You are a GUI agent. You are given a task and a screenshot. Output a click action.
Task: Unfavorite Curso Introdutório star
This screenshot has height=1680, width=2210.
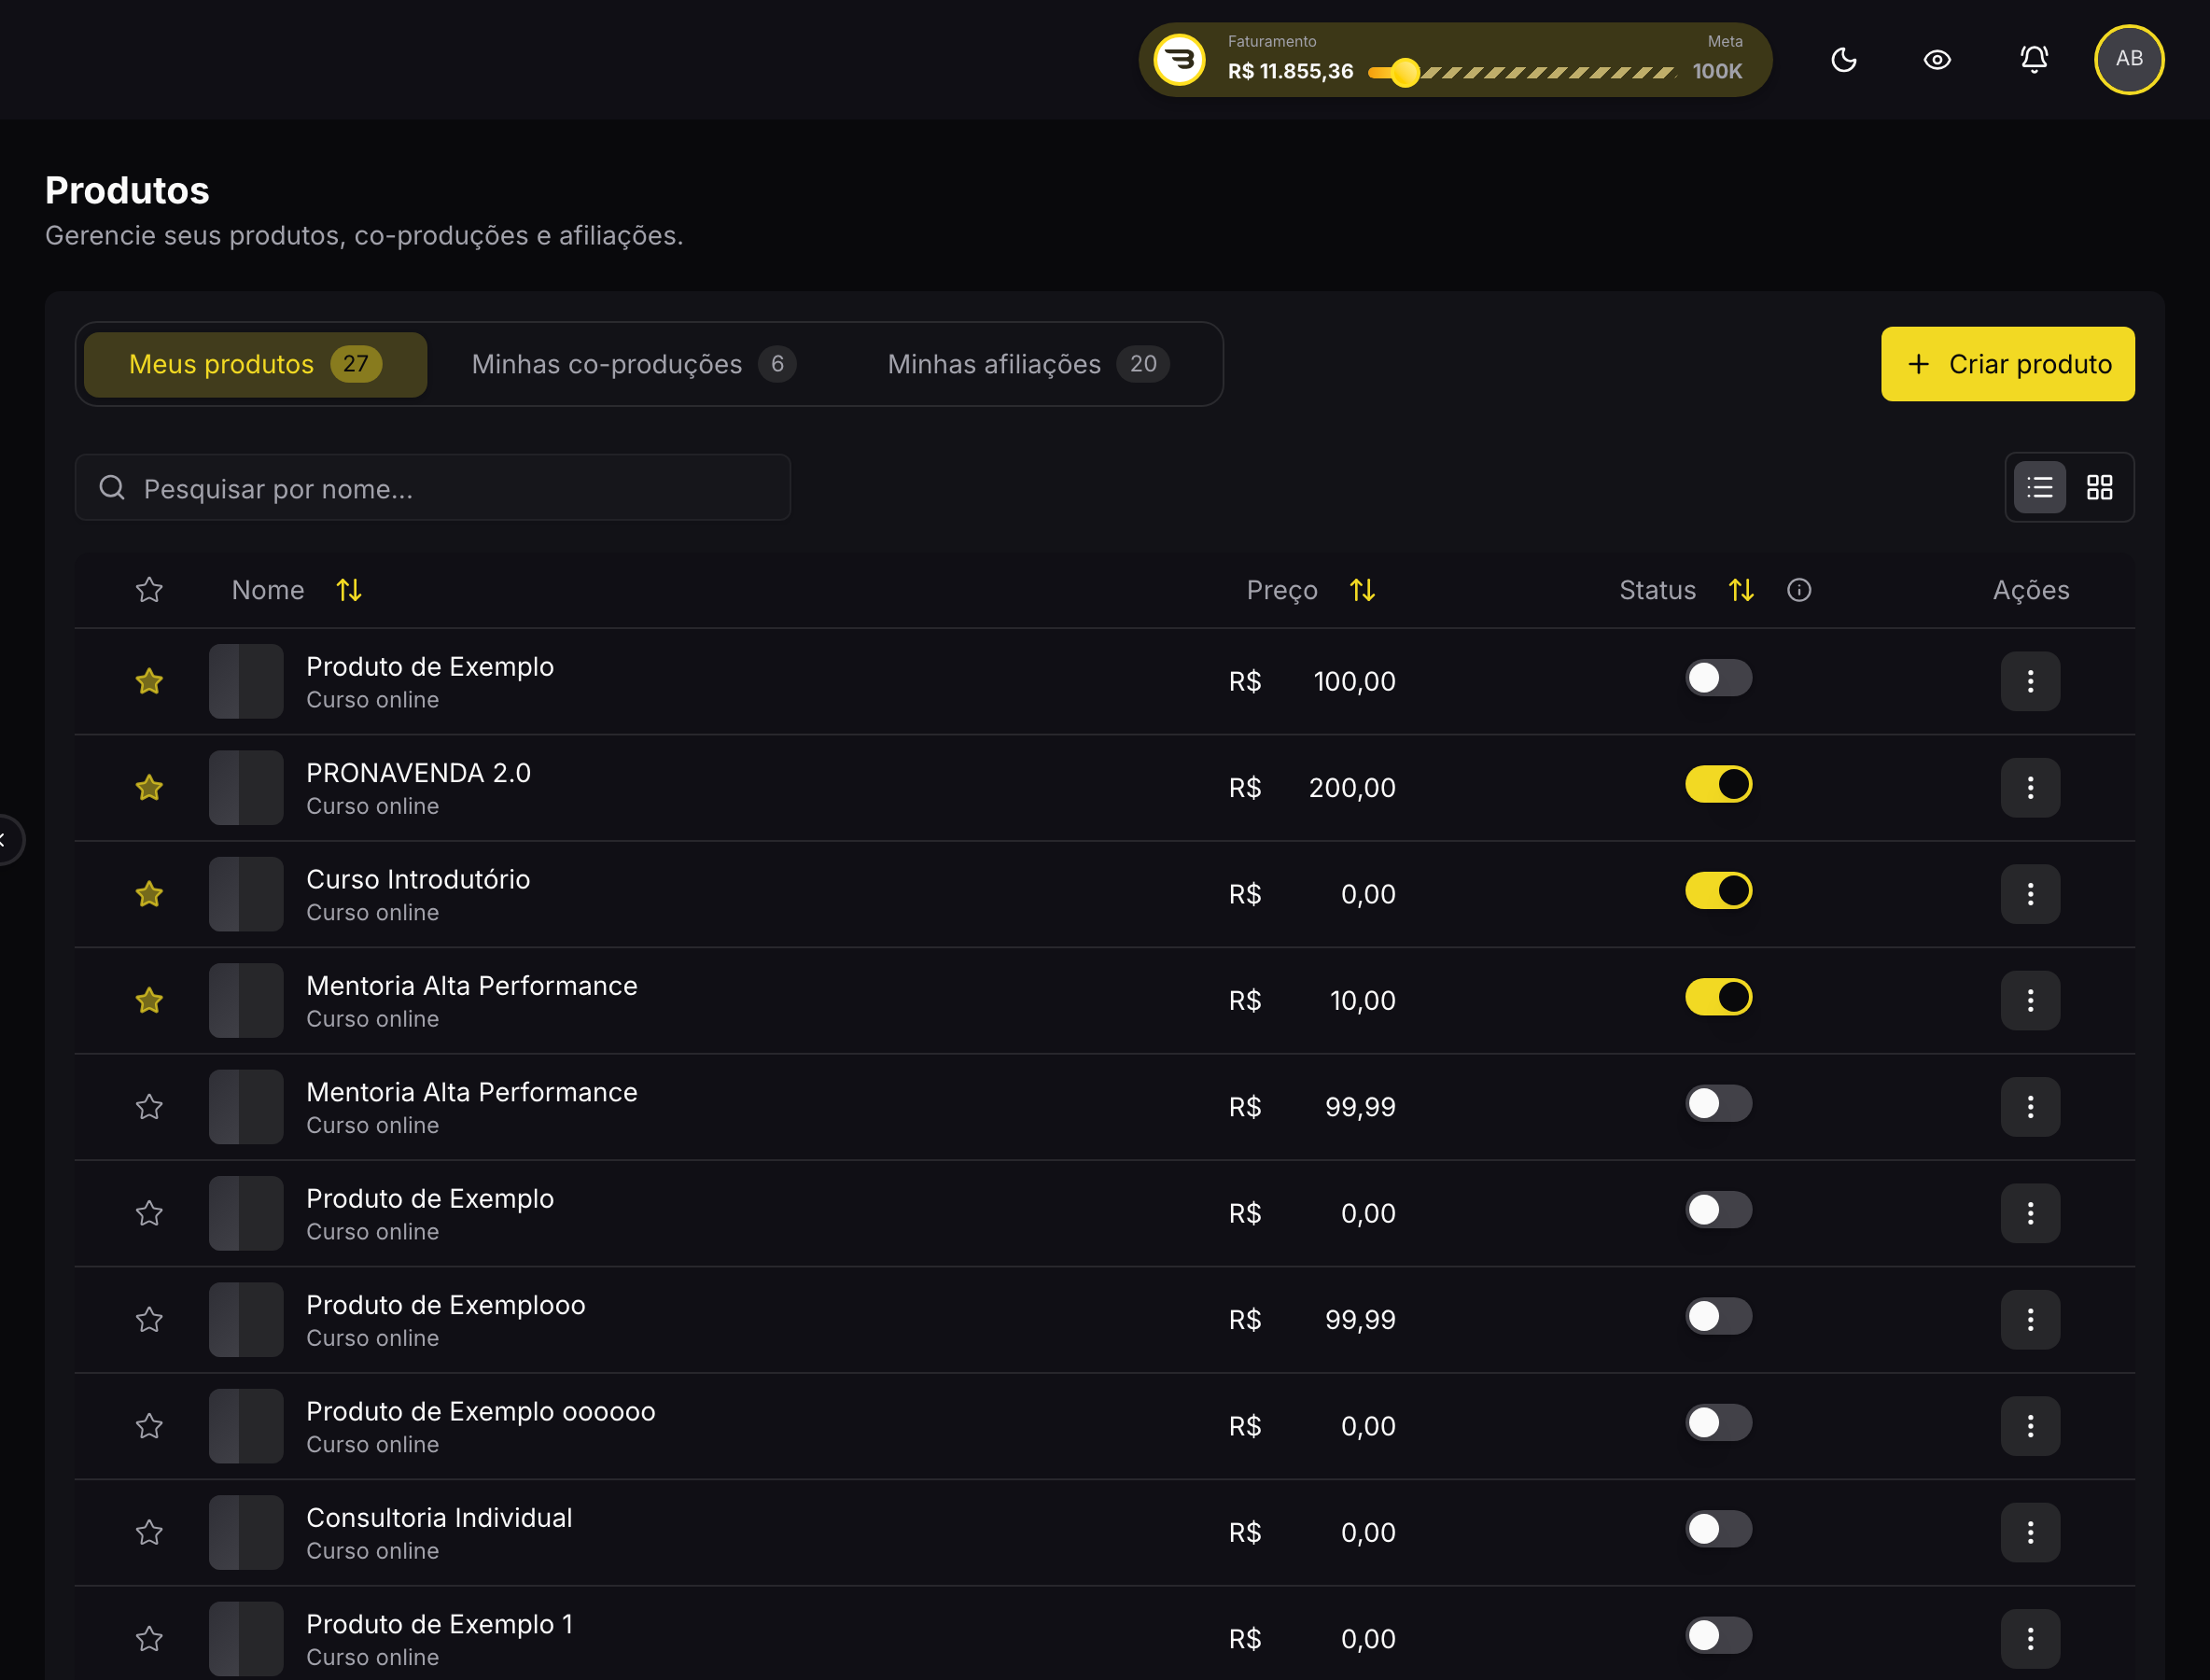pyautogui.click(x=149, y=894)
